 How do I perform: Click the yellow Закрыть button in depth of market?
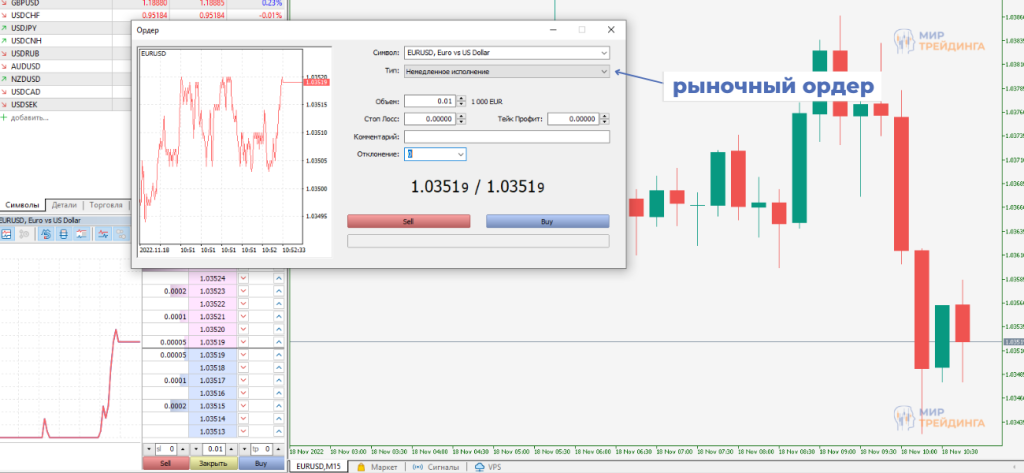[x=215, y=464]
